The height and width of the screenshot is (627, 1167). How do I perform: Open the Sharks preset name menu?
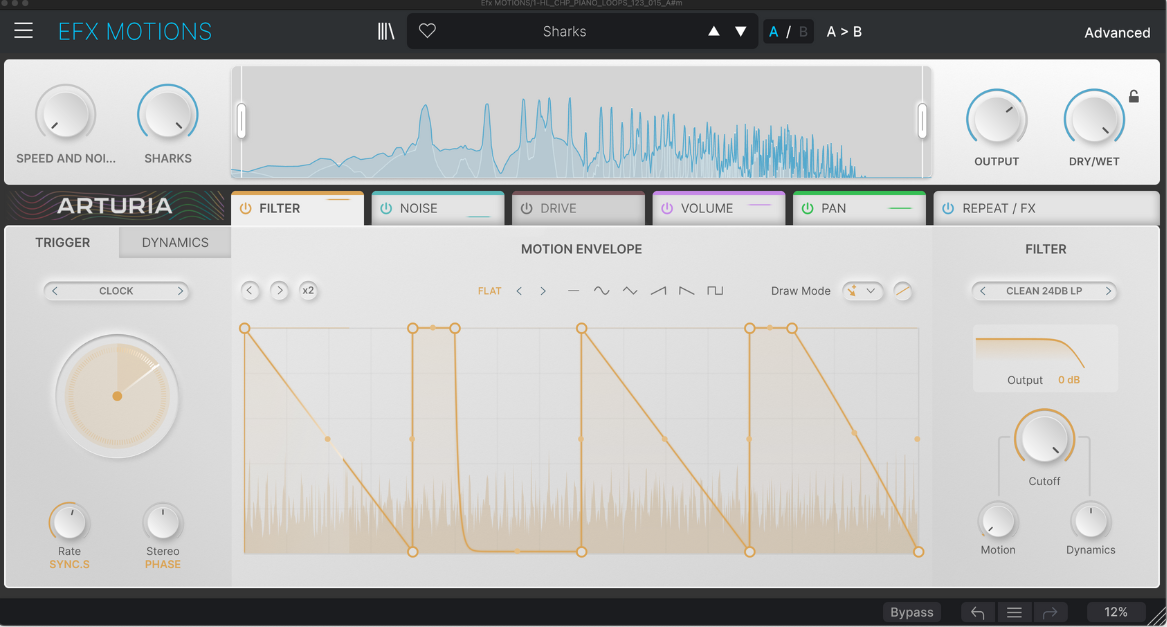(x=564, y=31)
